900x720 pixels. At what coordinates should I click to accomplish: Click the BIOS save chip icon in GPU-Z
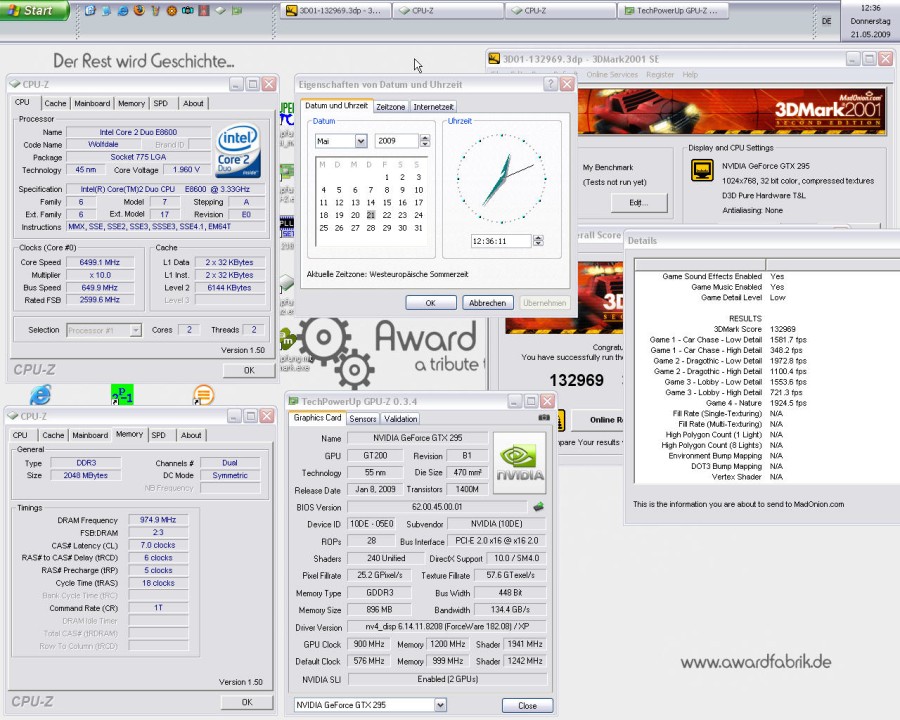coord(538,506)
